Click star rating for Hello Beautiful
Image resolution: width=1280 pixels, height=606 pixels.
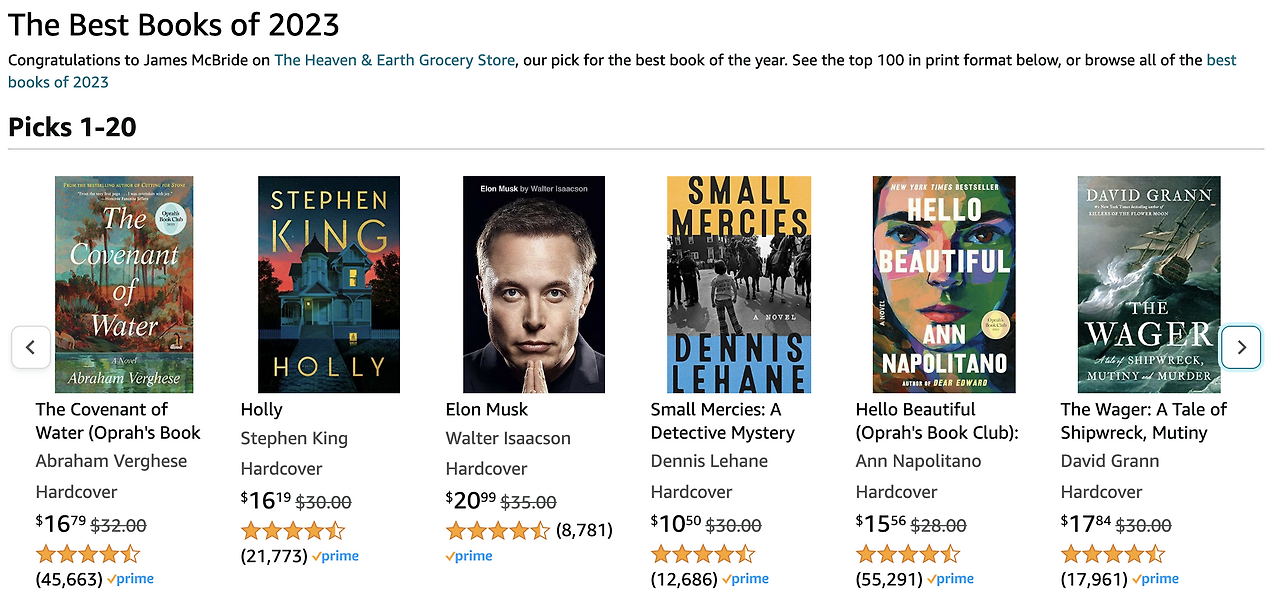tap(907, 554)
